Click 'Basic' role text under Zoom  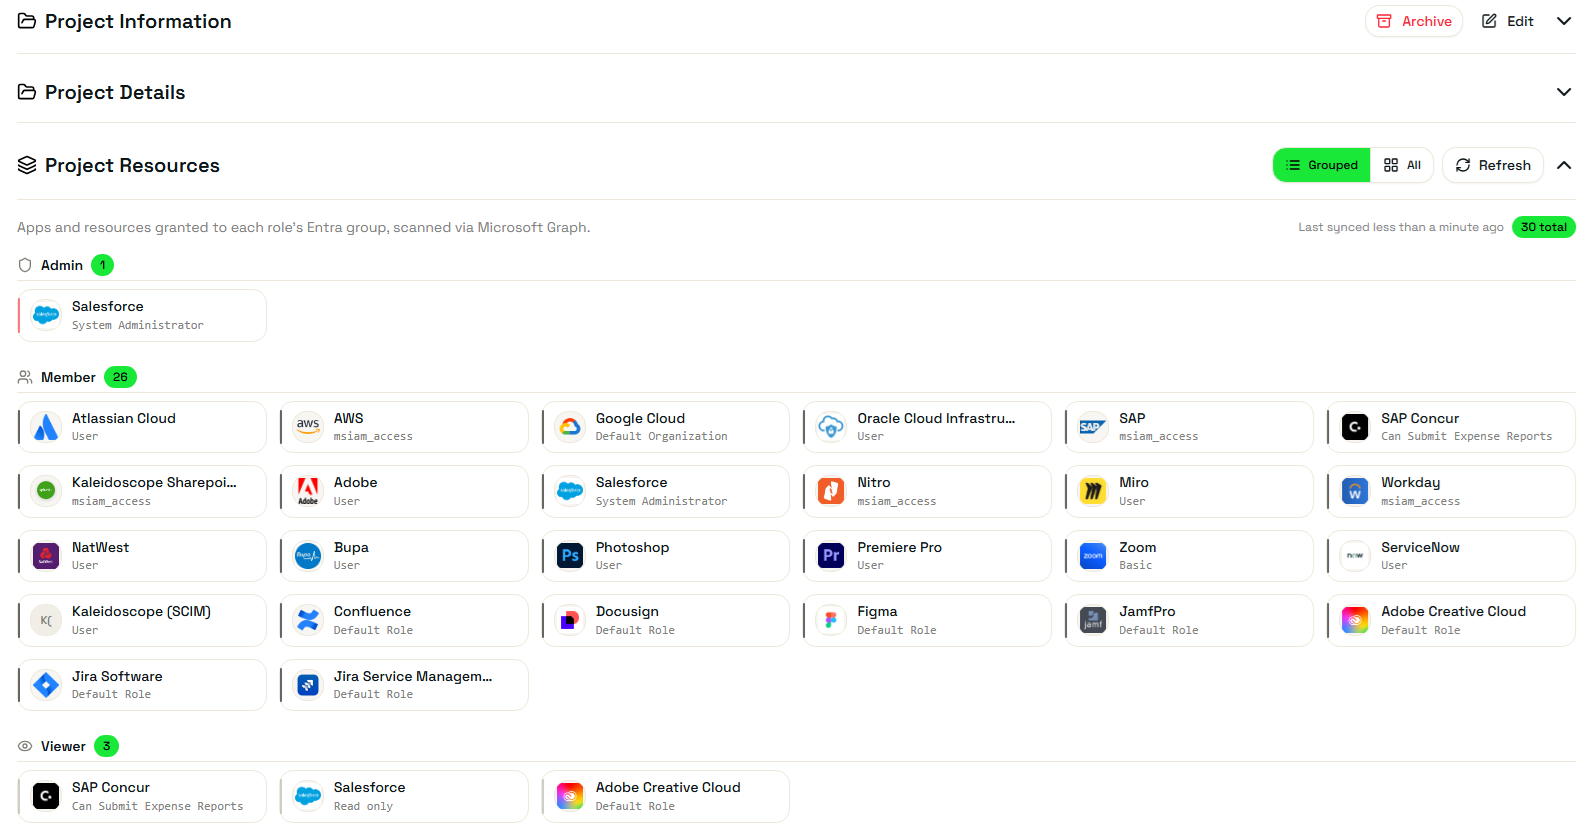[x=1136, y=565]
